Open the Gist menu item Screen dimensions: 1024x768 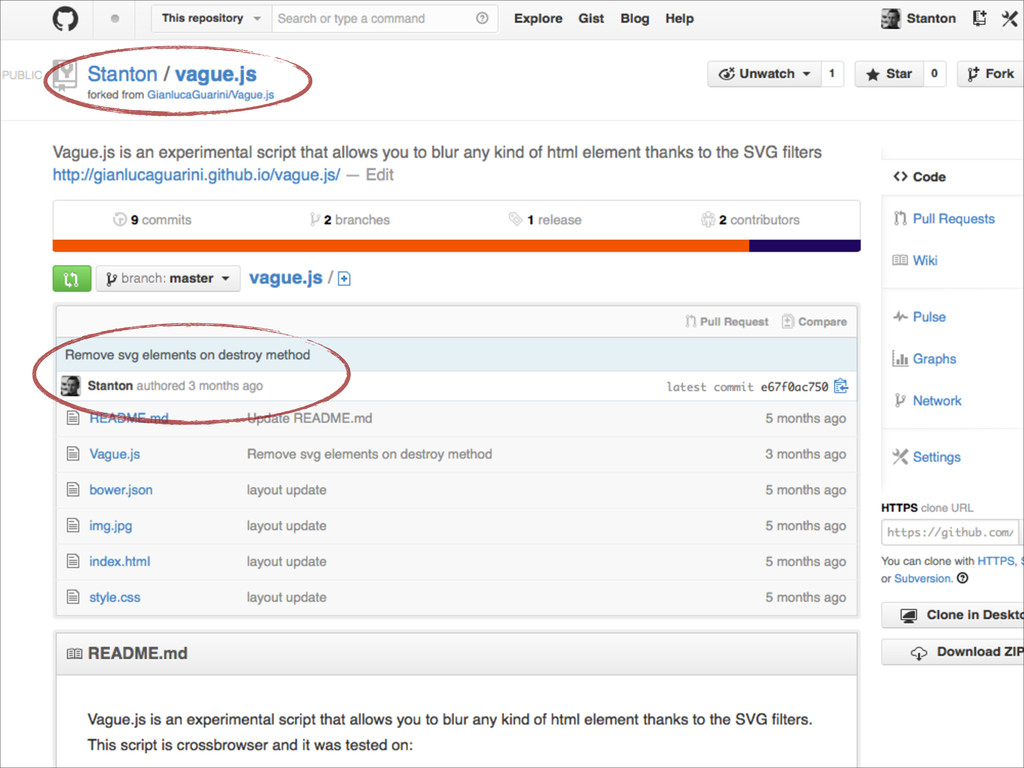(x=591, y=18)
